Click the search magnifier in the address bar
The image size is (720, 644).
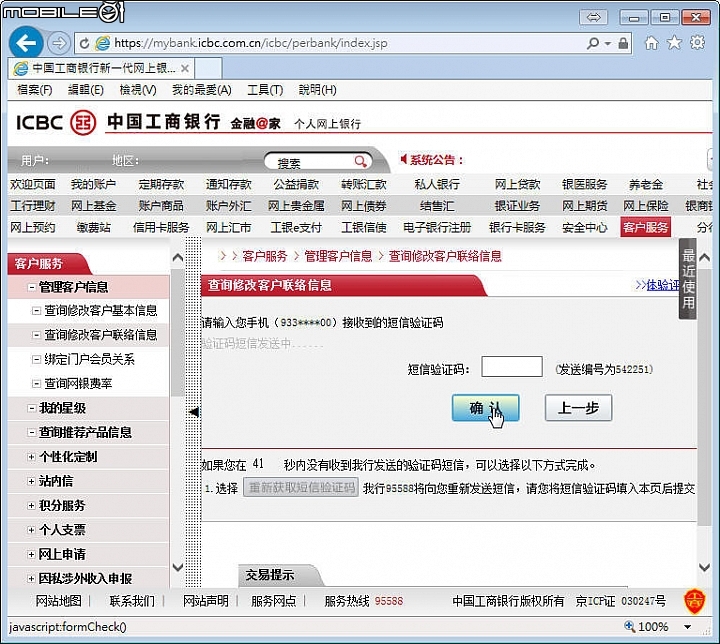[x=593, y=43]
